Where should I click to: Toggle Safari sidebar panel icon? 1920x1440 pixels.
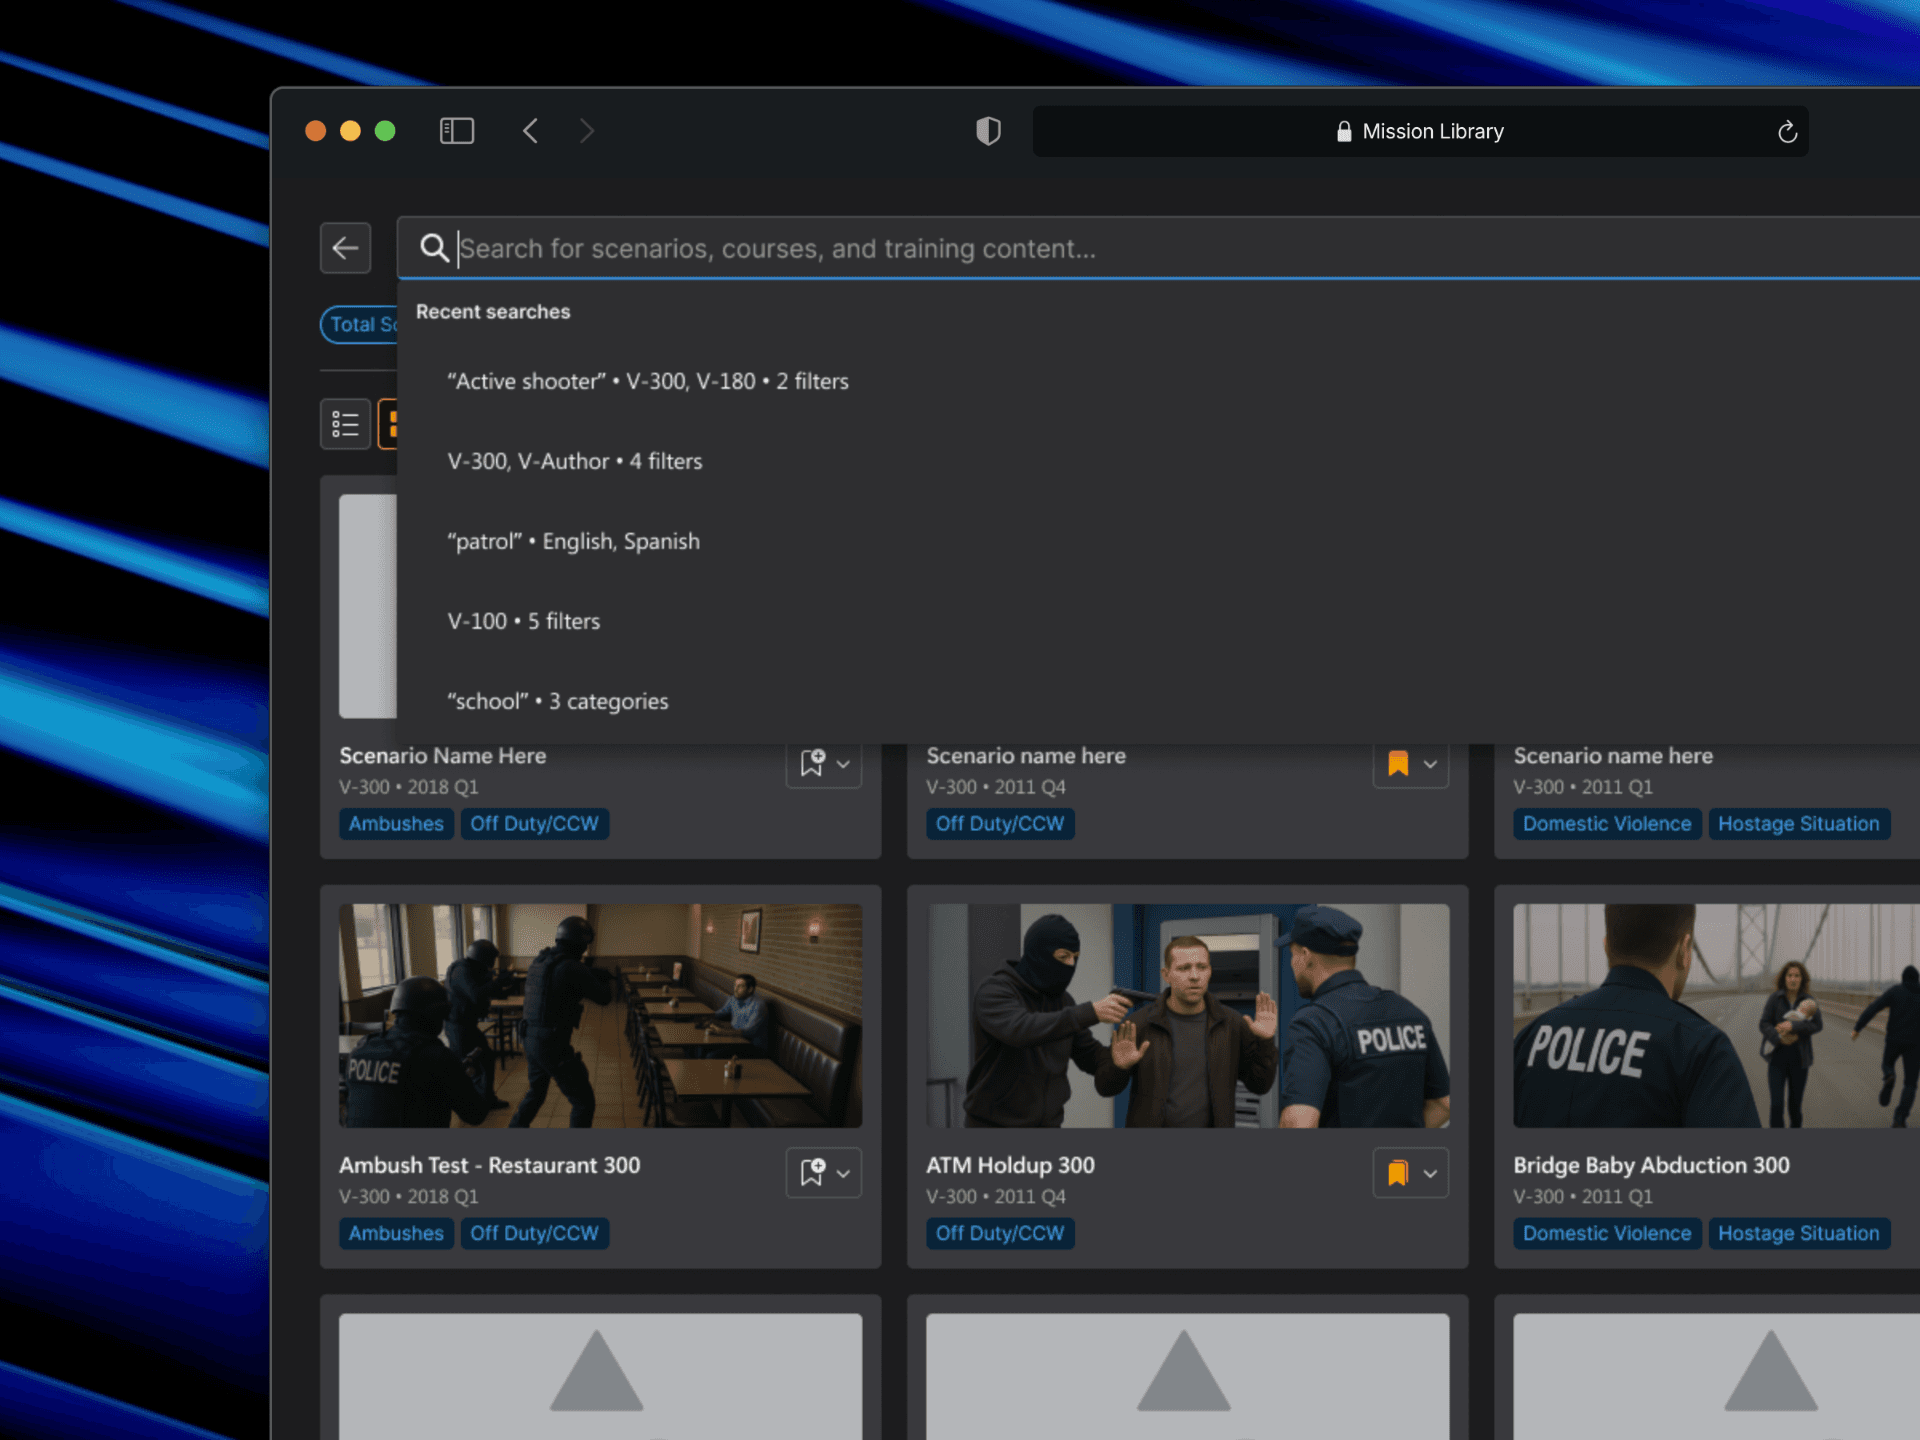coord(457,131)
